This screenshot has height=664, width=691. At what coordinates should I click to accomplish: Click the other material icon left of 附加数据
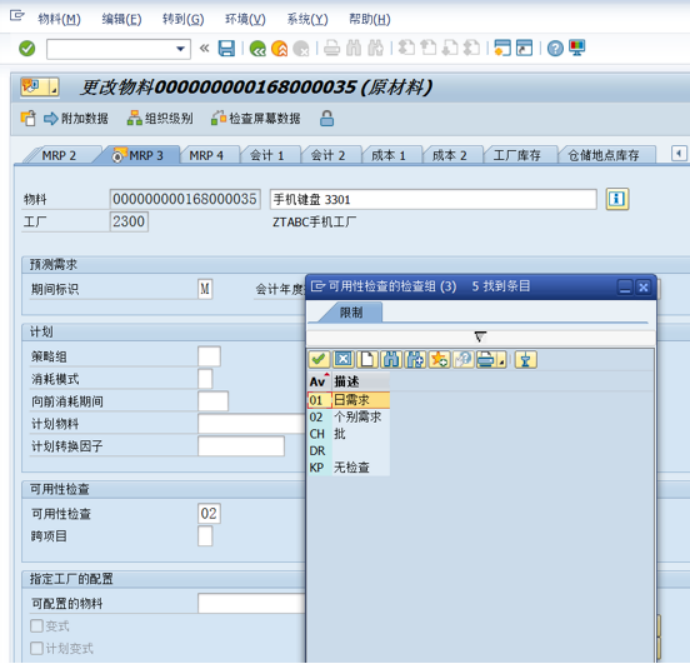(x=28, y=119)
